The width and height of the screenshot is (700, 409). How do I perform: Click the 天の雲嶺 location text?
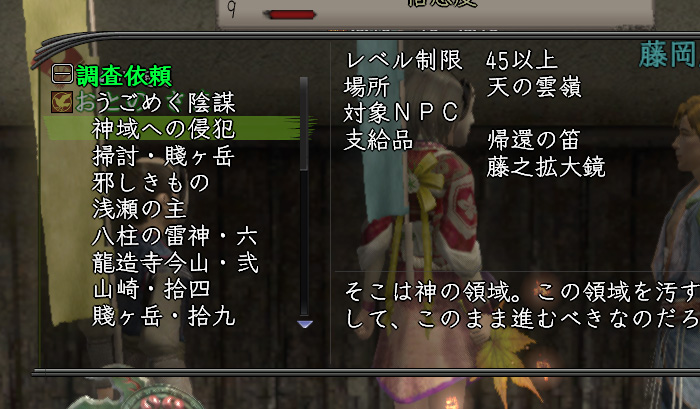click(534, 87)
